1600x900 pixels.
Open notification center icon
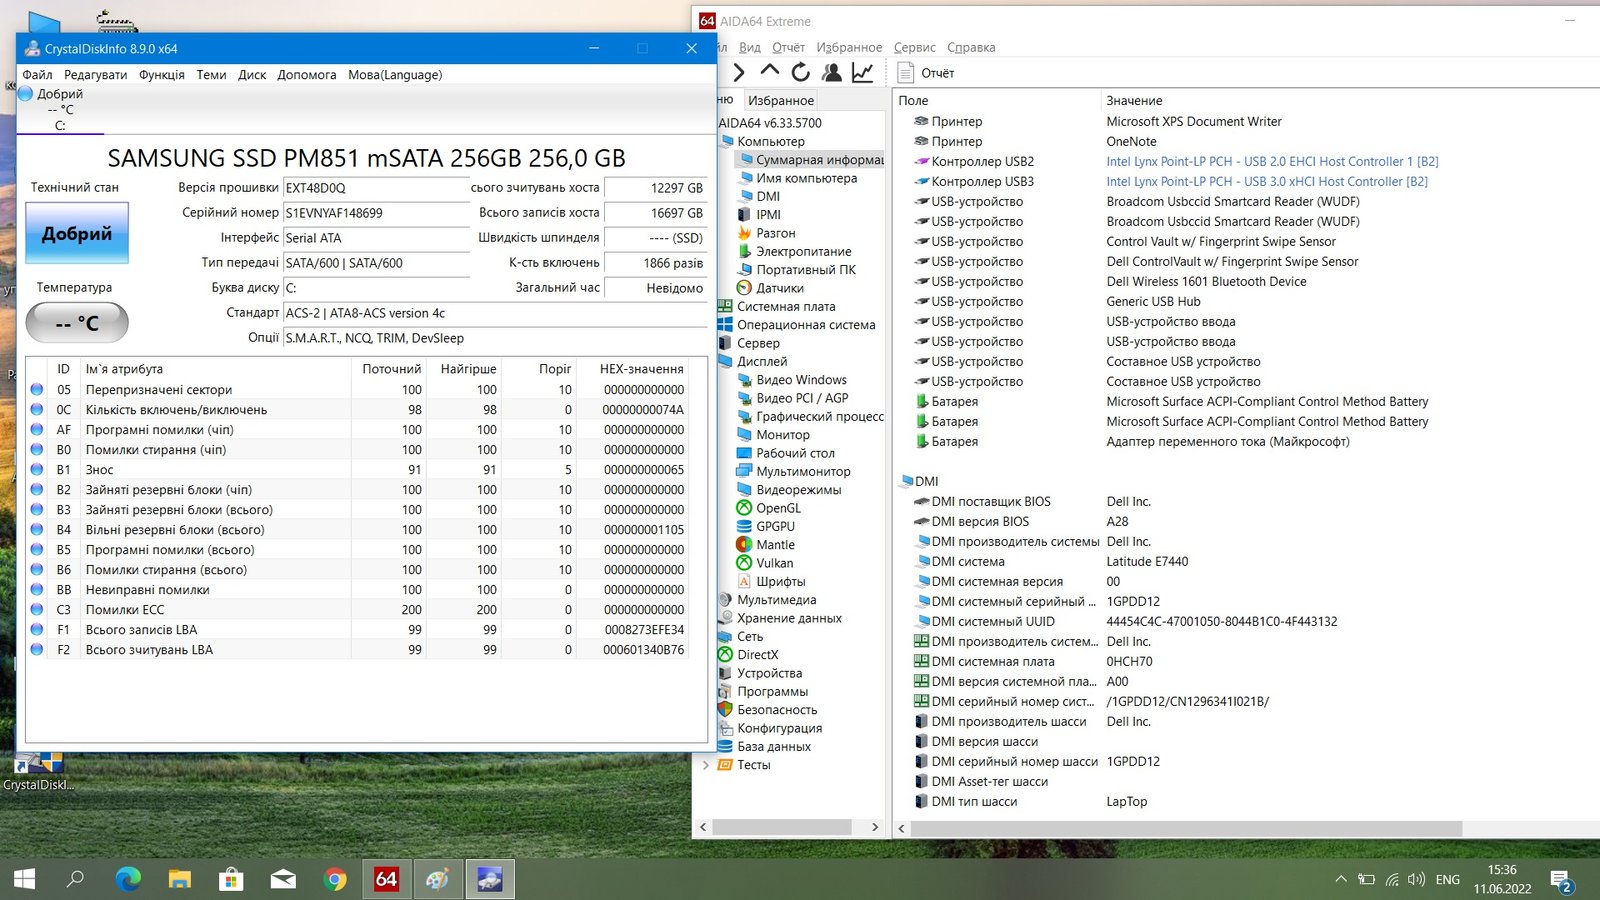click(x=1561, y=880)
